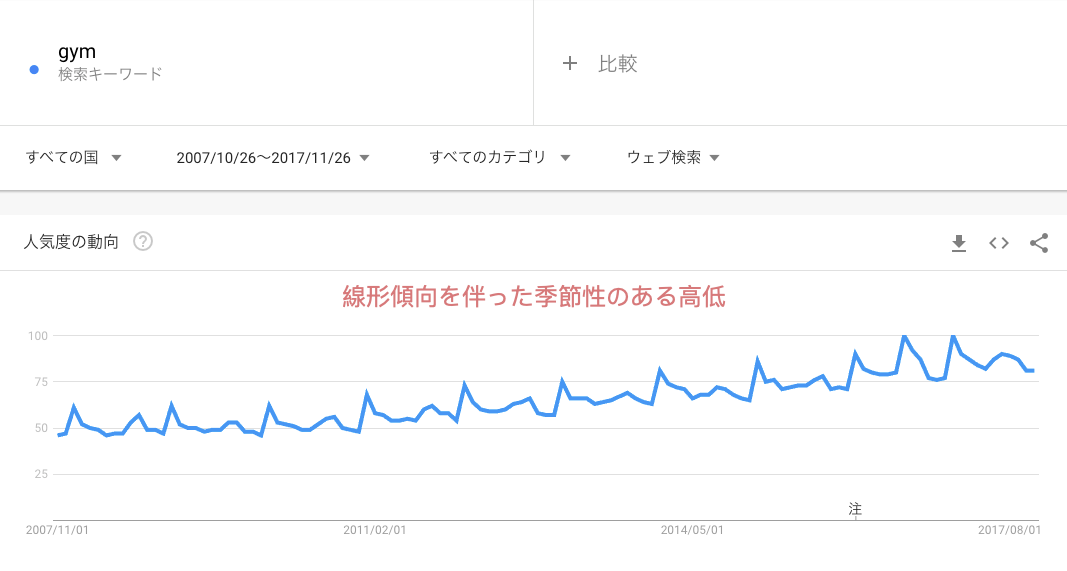Open the すべてのカテゴリ category dropdown
Viewport: 1067px width, 571px height.
coord(499,157)
